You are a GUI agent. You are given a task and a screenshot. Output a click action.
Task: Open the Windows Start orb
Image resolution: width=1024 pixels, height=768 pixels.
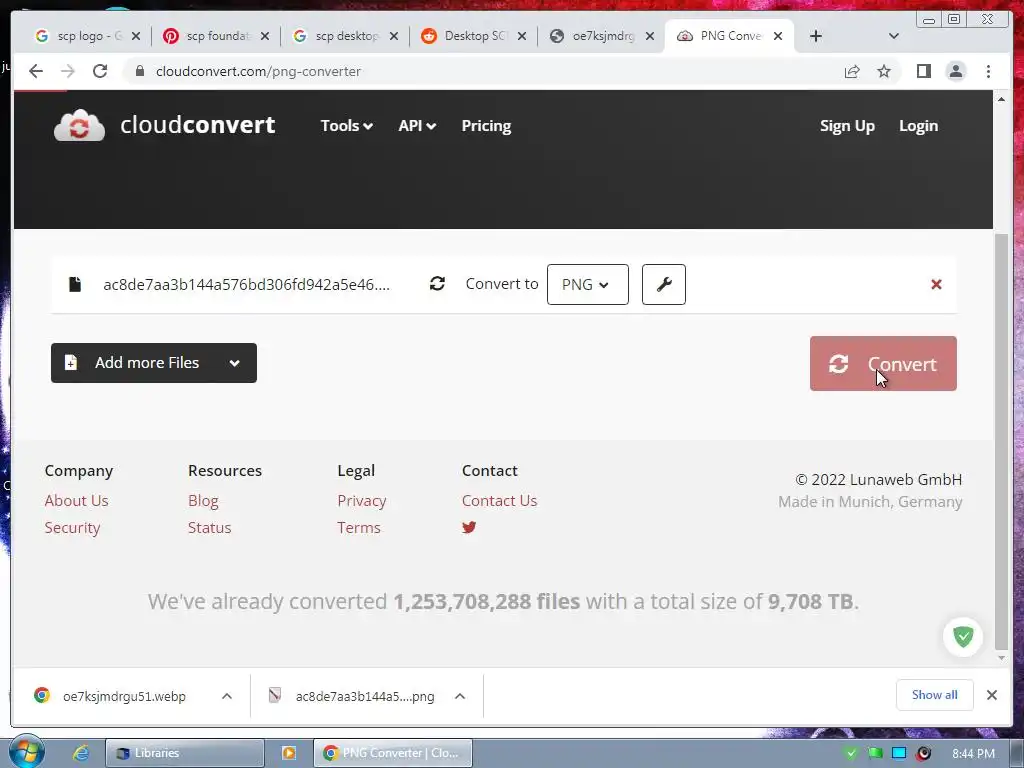coord(26,752)
